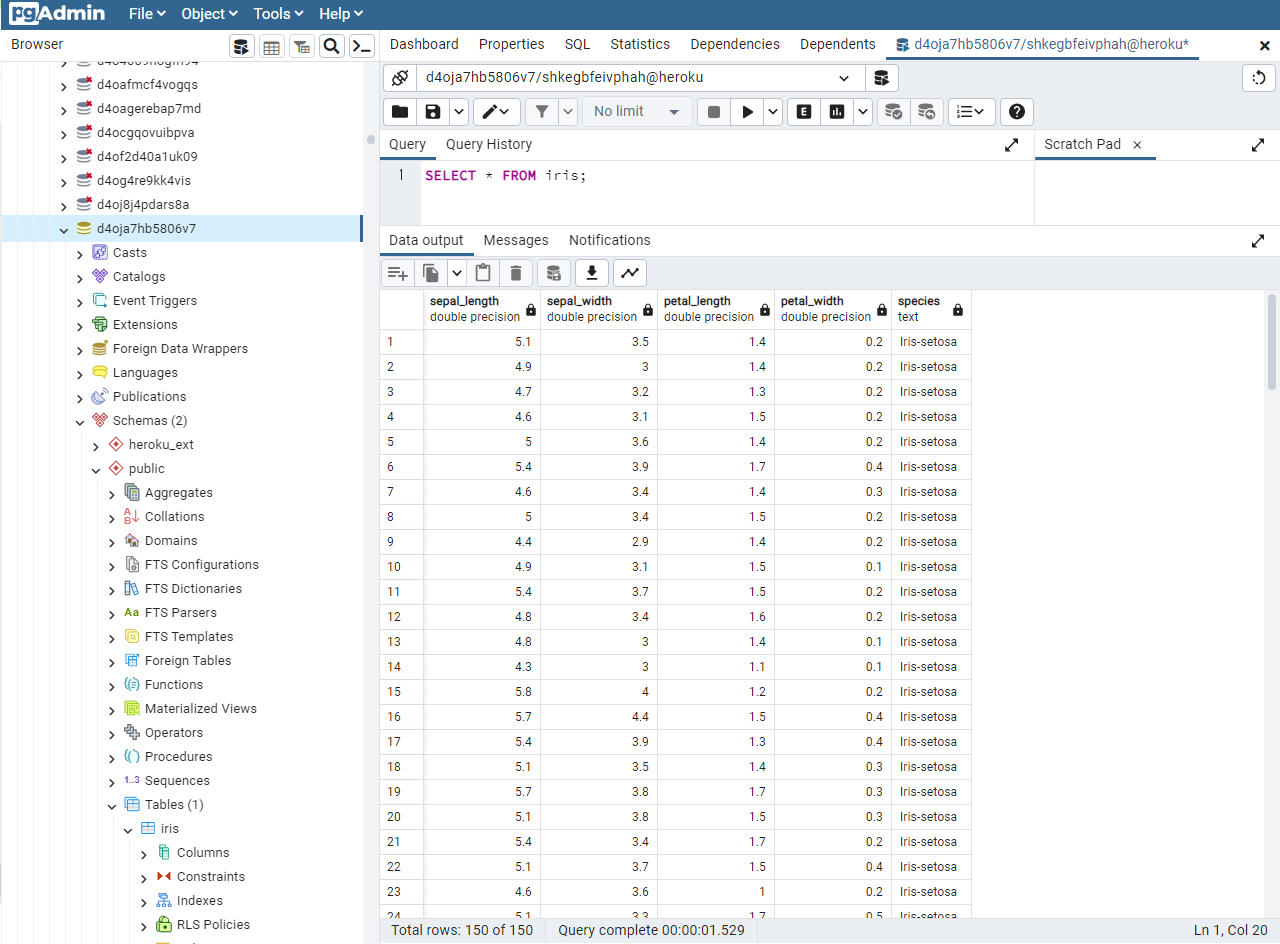Click the Save File floppy icon
This screenshot has height=944, width=1280.
pyautogui.click(x=433, y=112)
